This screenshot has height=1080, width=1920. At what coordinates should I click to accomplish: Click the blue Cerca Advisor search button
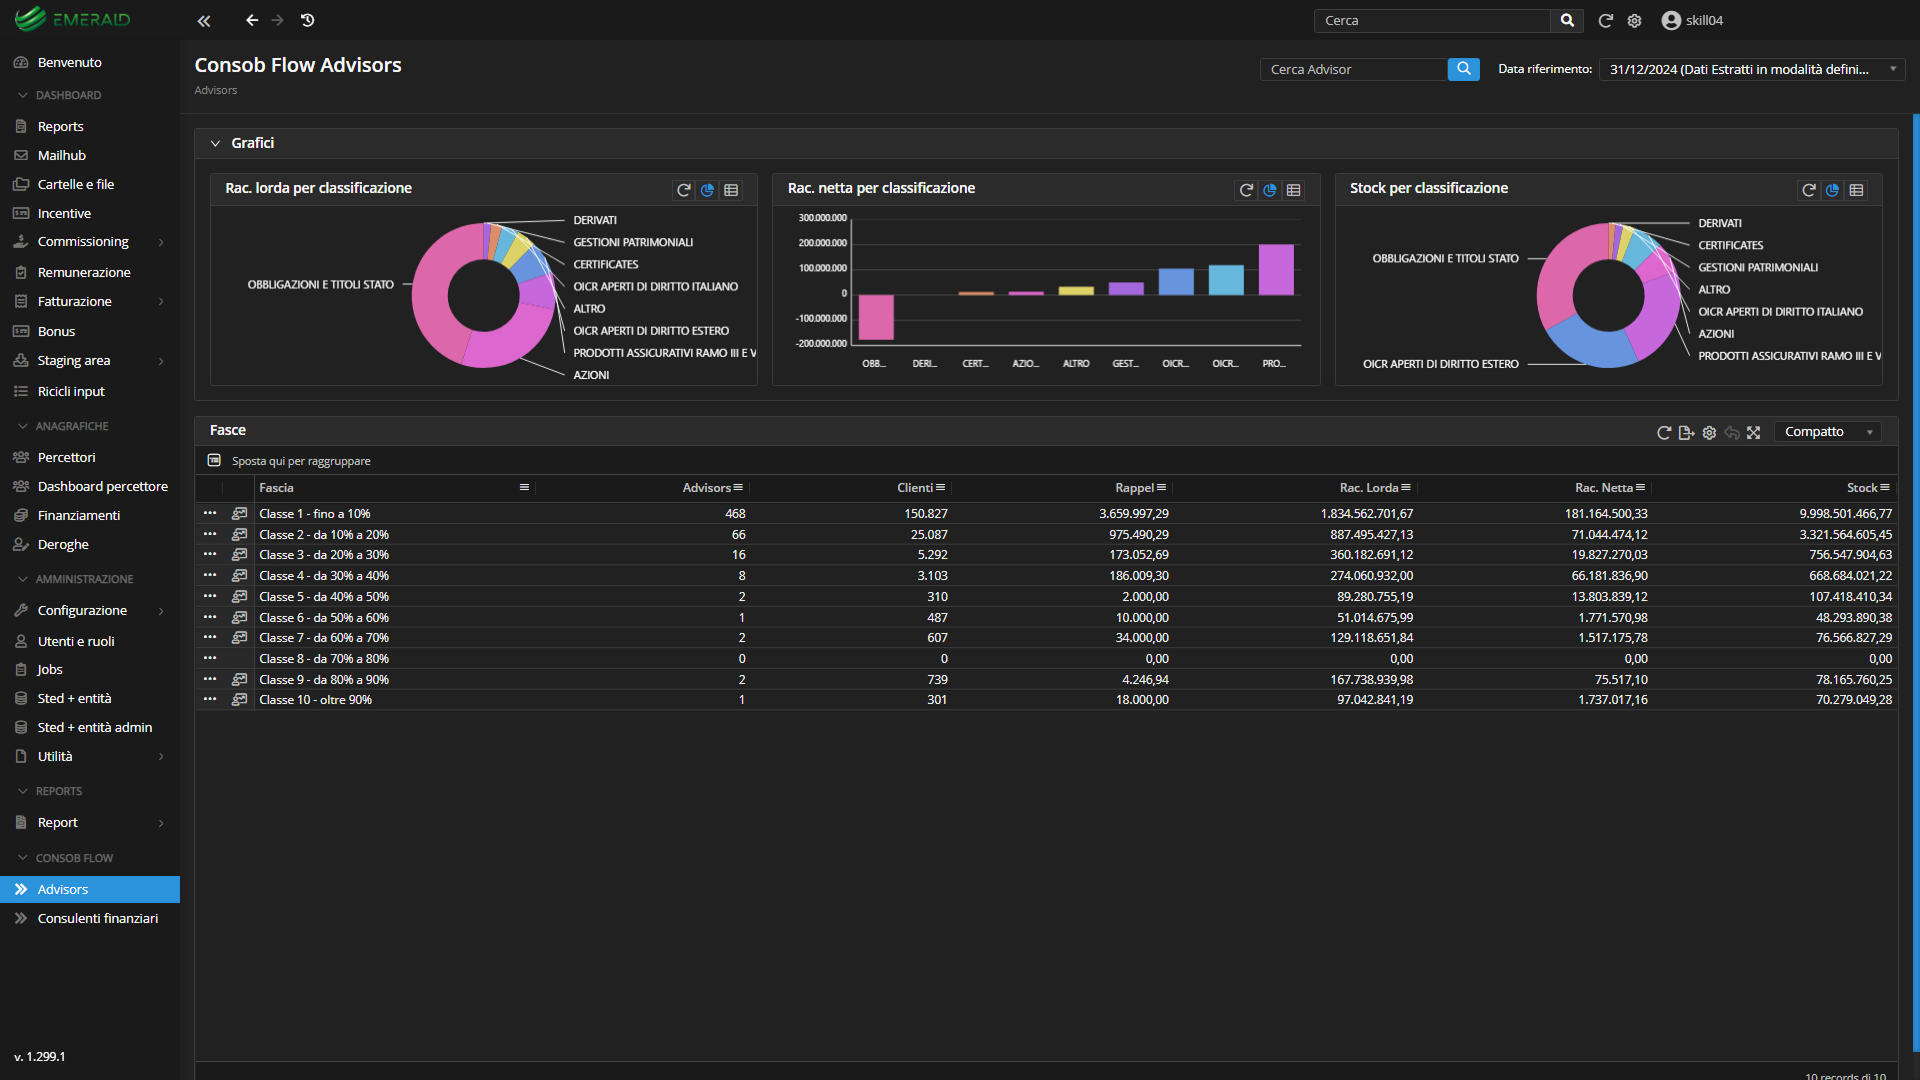coord(1464,69)
